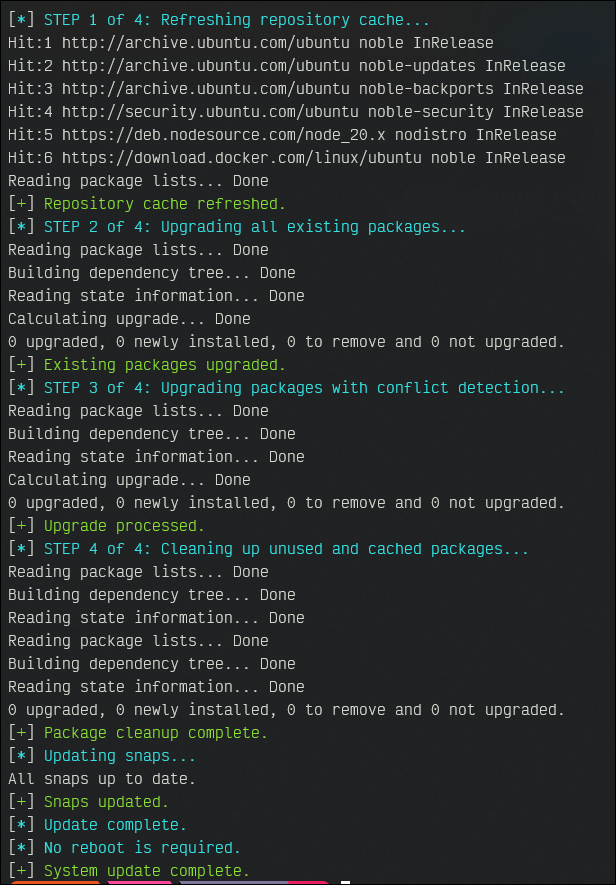Click the 'Snaps updated.' status line
The height and width of the screenshot is (885, 616).
point(106,802)
